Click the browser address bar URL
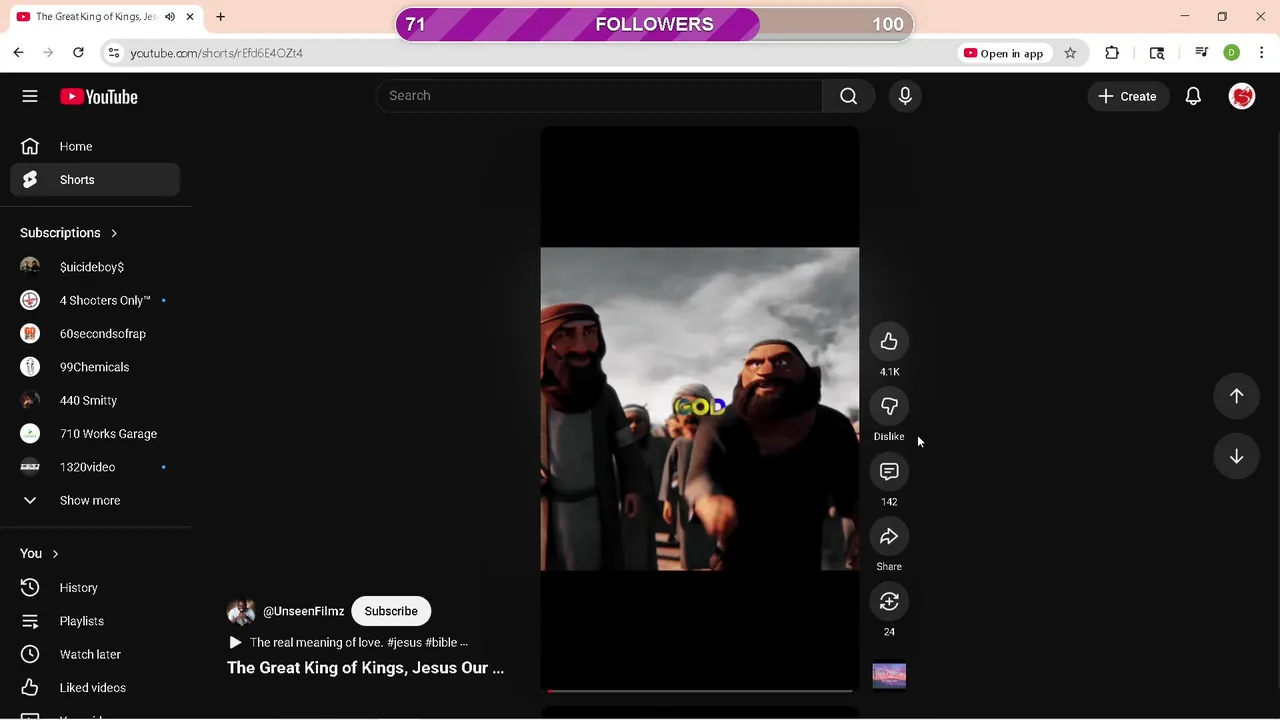The height and width of the screenshot is (720, 1280). 217,53
